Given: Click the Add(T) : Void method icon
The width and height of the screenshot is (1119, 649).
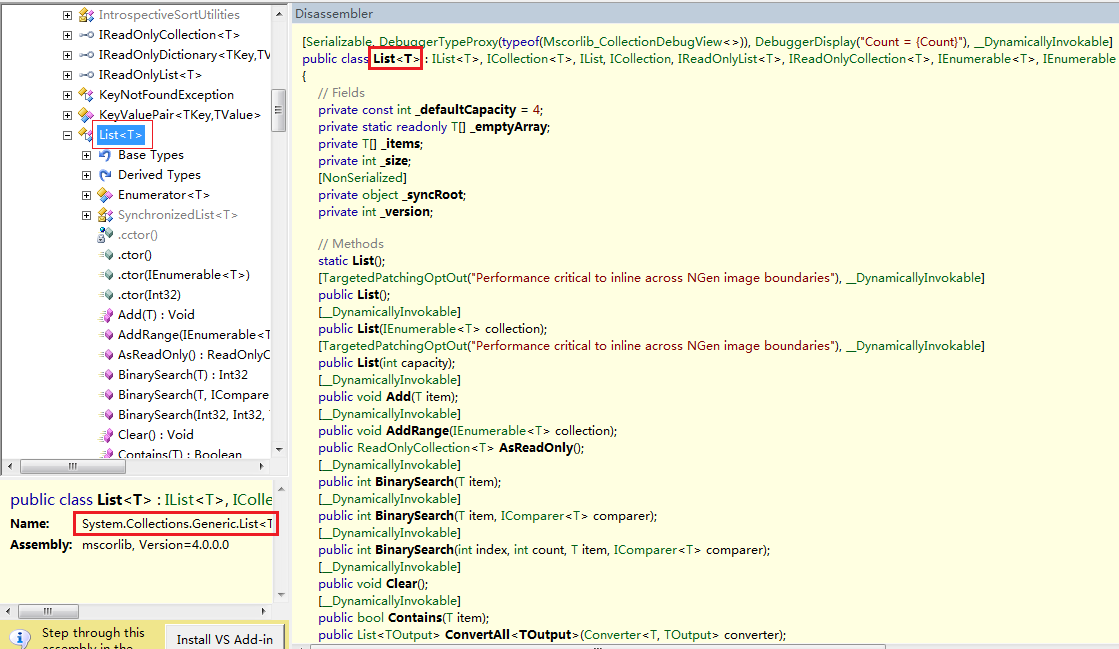Looking at the screenshot, I should (x=106, y=315).
